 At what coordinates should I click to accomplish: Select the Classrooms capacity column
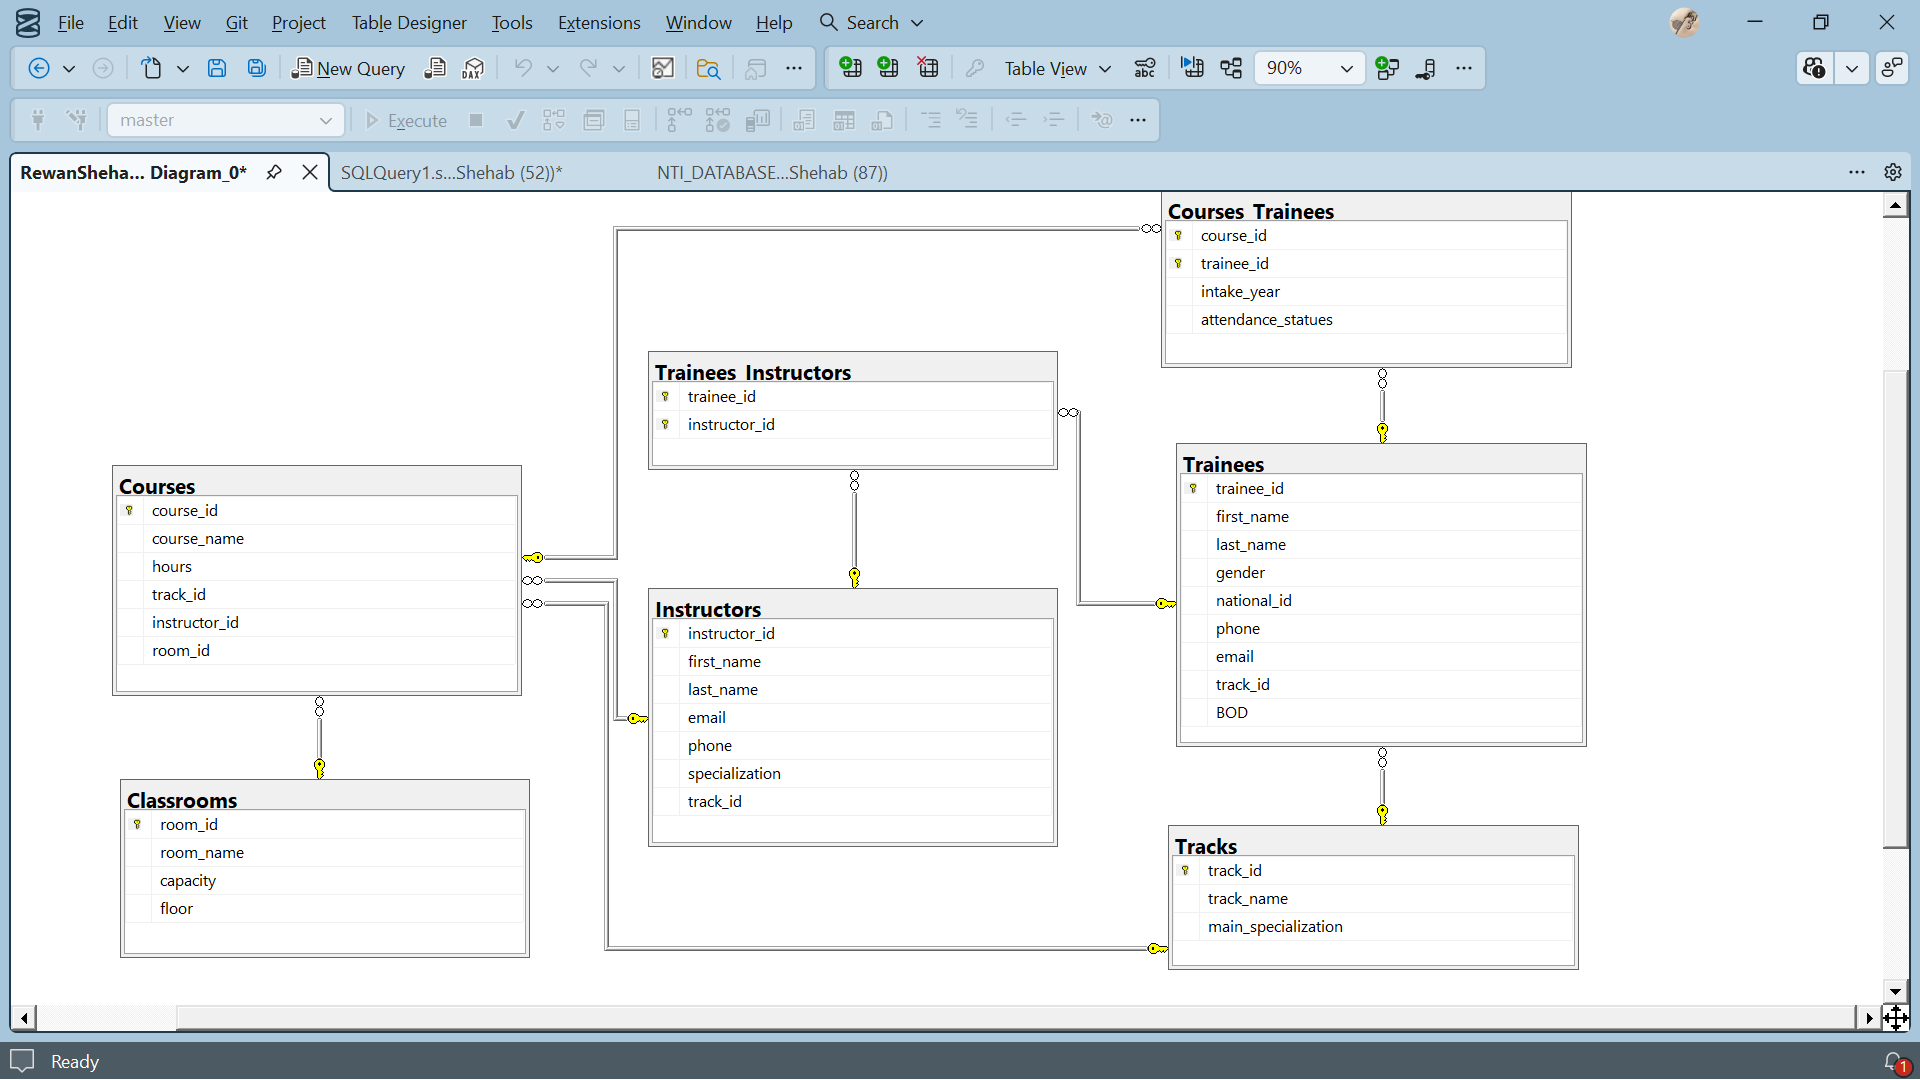pos(326,880)
